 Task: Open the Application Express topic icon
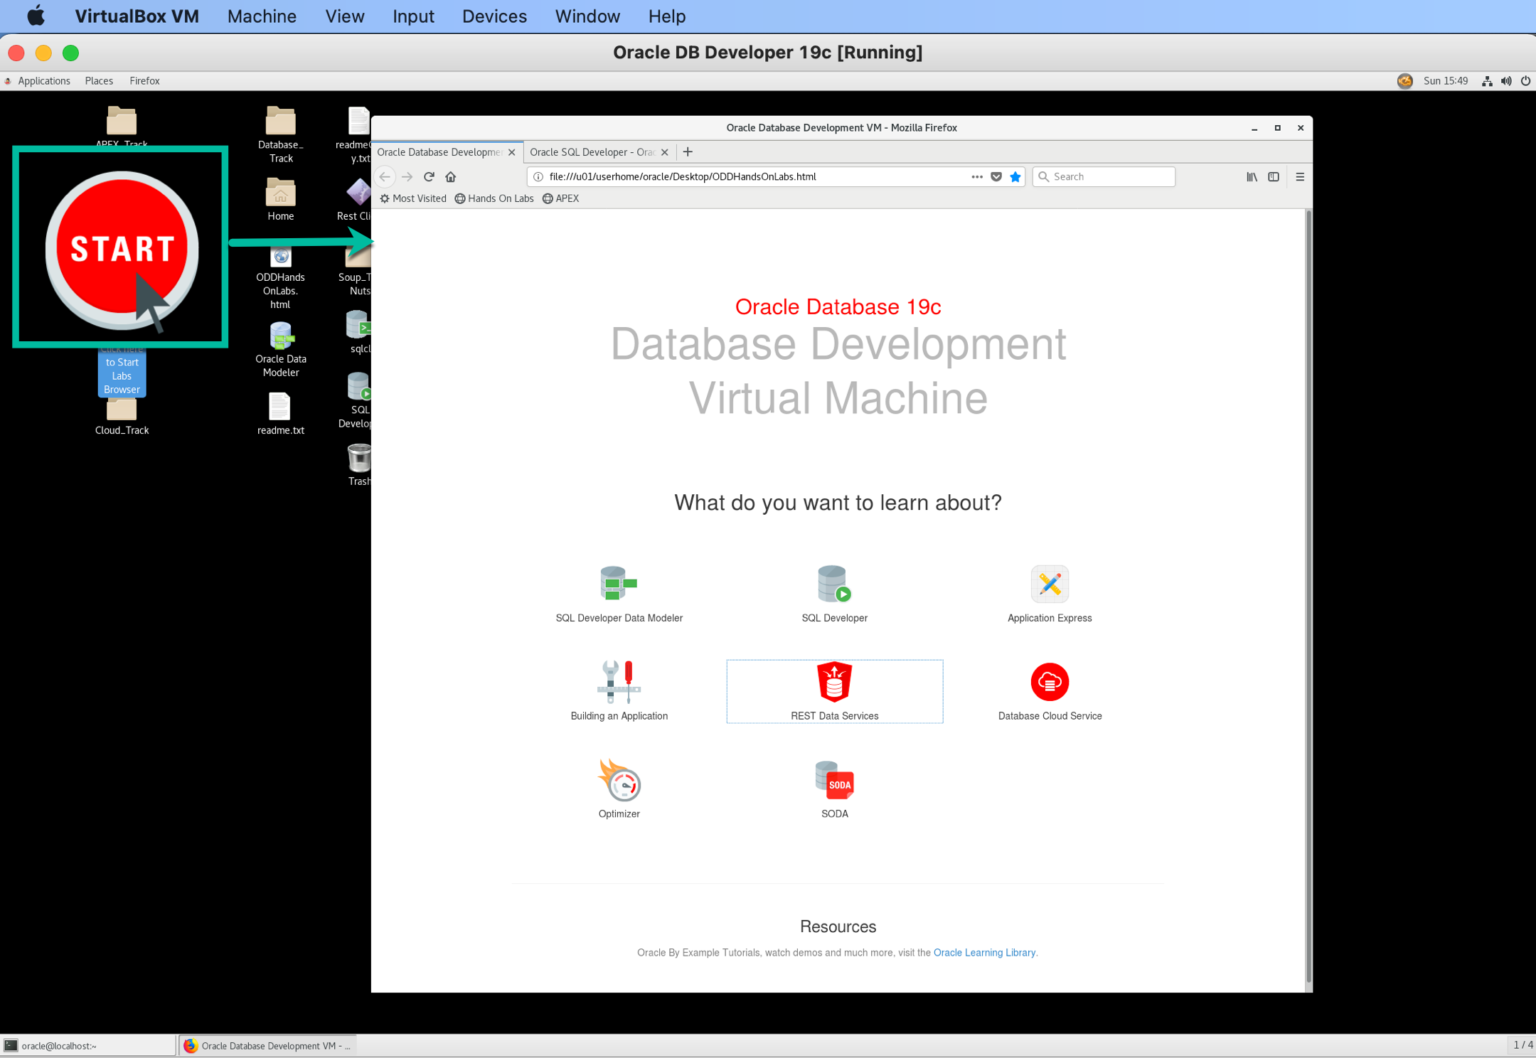coord(1049,584)
